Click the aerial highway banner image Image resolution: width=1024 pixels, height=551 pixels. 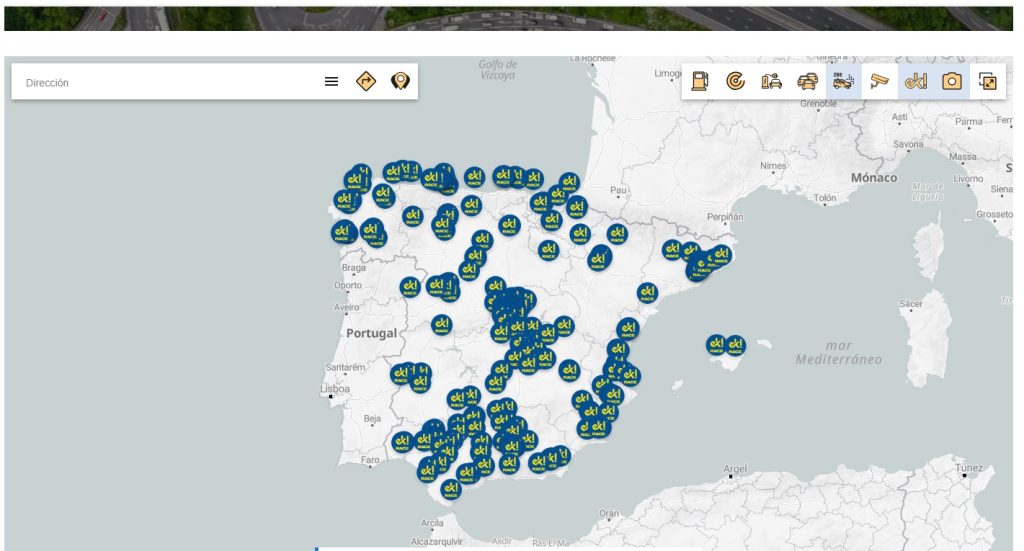(508, 18)
